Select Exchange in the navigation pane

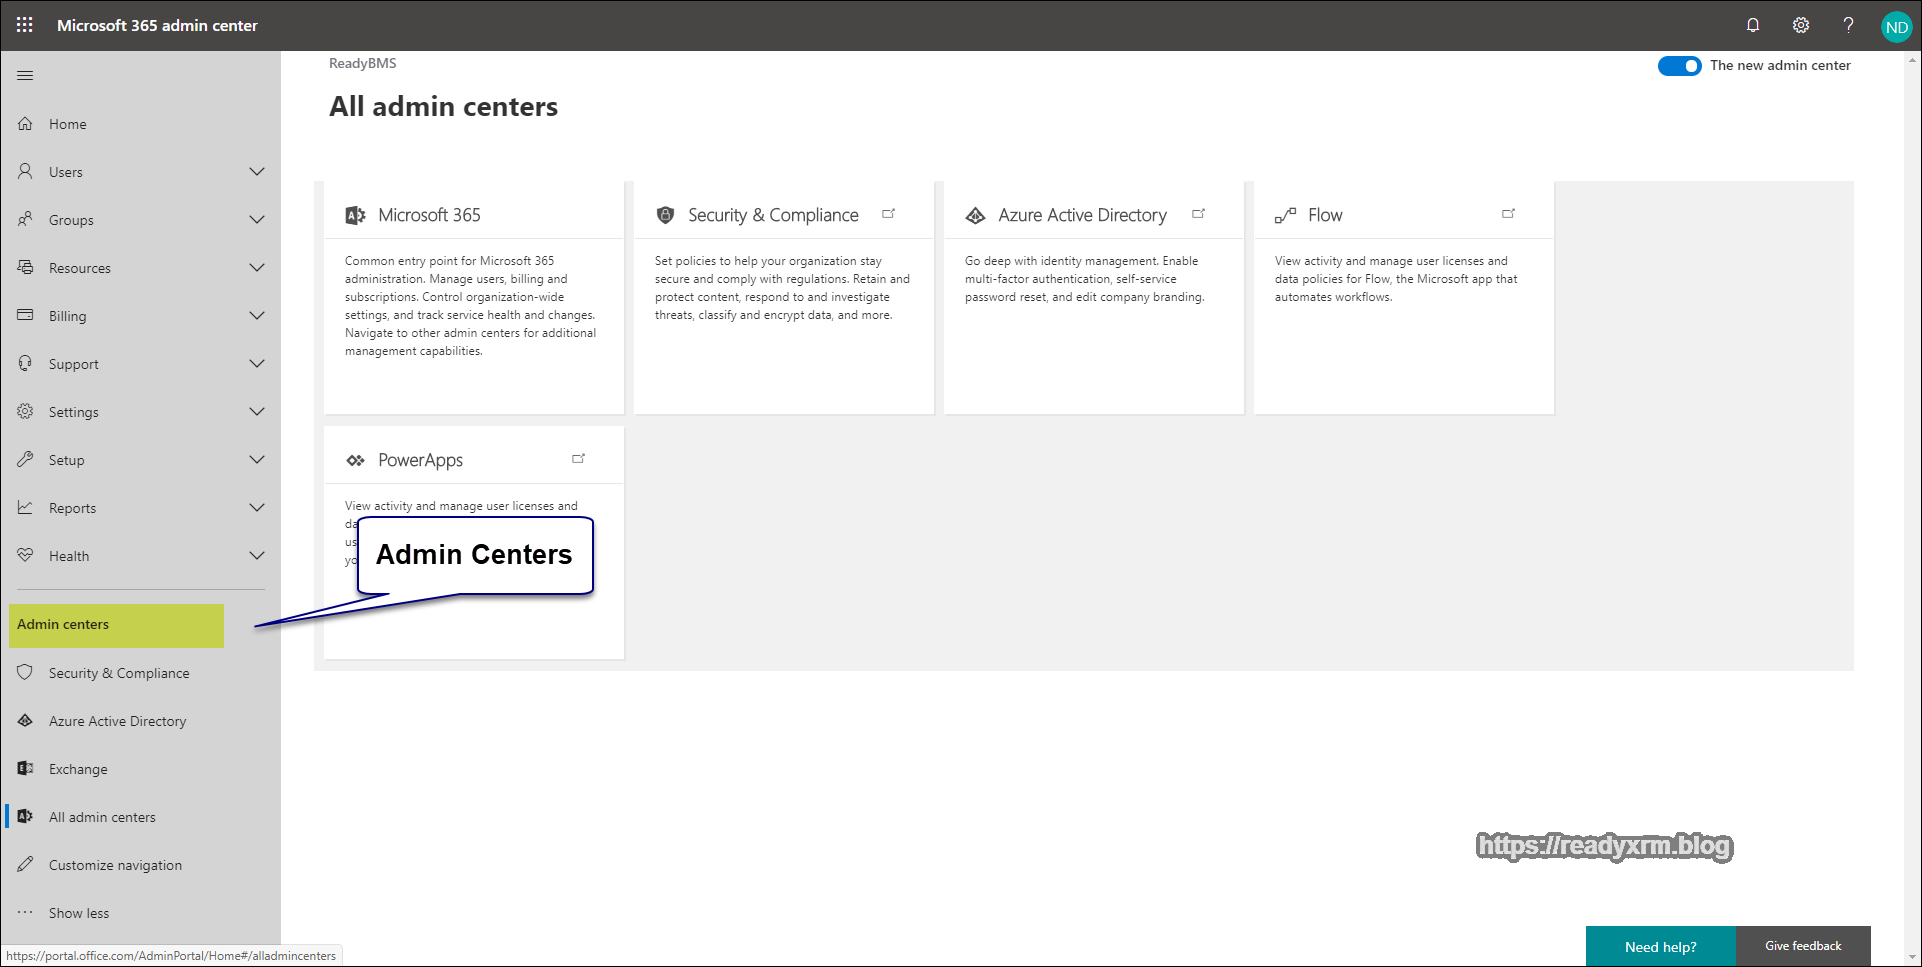pos(78,769)
